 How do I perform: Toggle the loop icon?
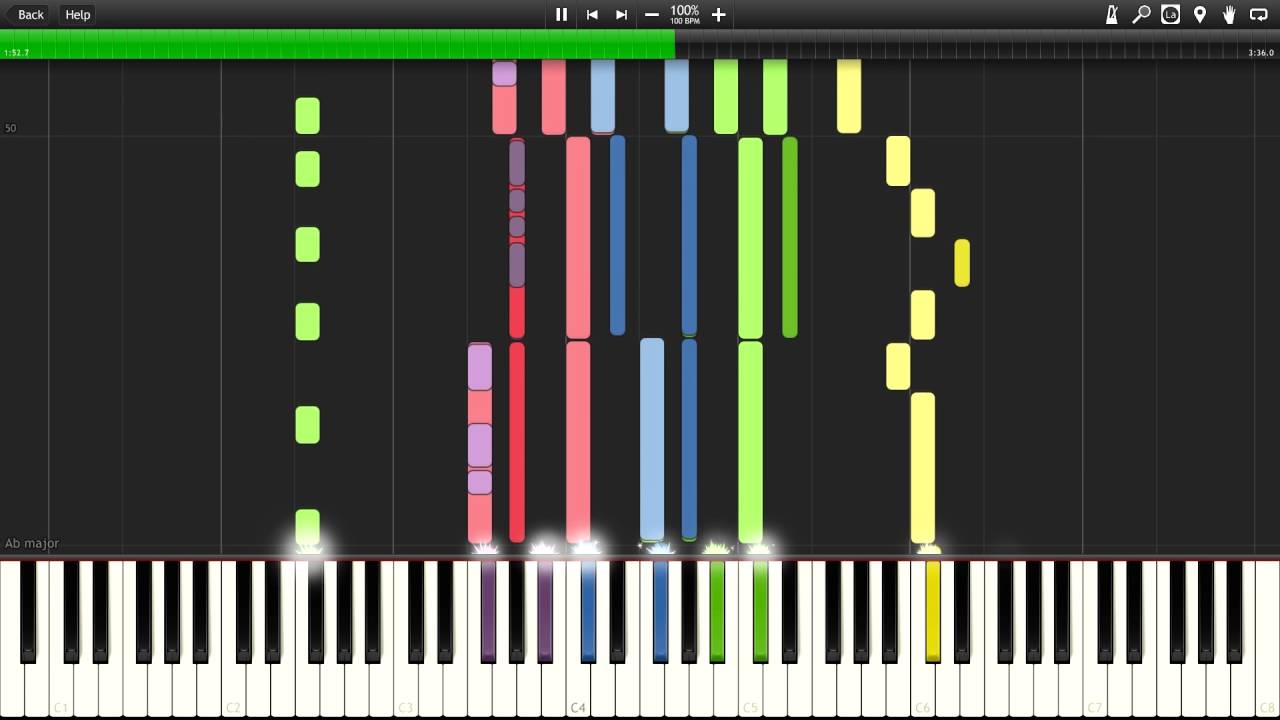point(1259,14)
